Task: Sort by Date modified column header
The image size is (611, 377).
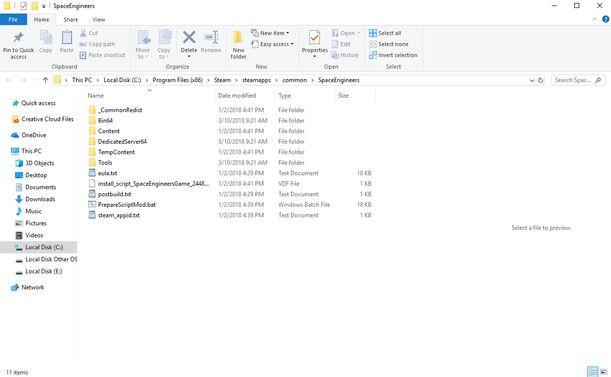Action: pos(237,96)
